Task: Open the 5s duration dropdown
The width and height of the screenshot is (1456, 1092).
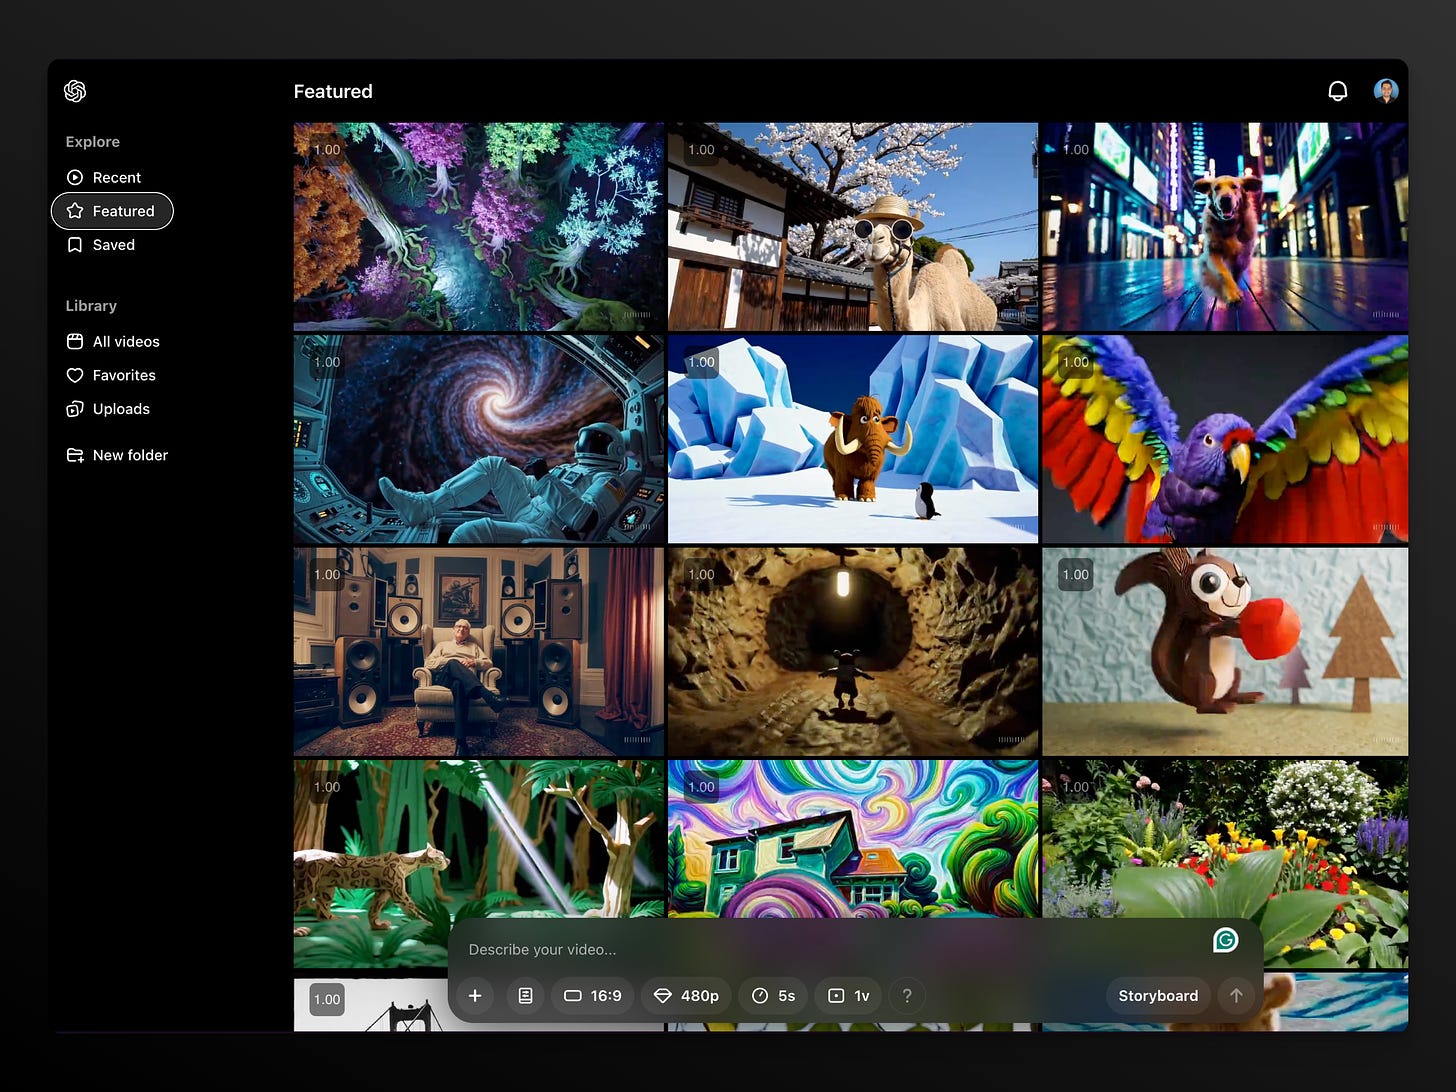Action: (773, 996)
